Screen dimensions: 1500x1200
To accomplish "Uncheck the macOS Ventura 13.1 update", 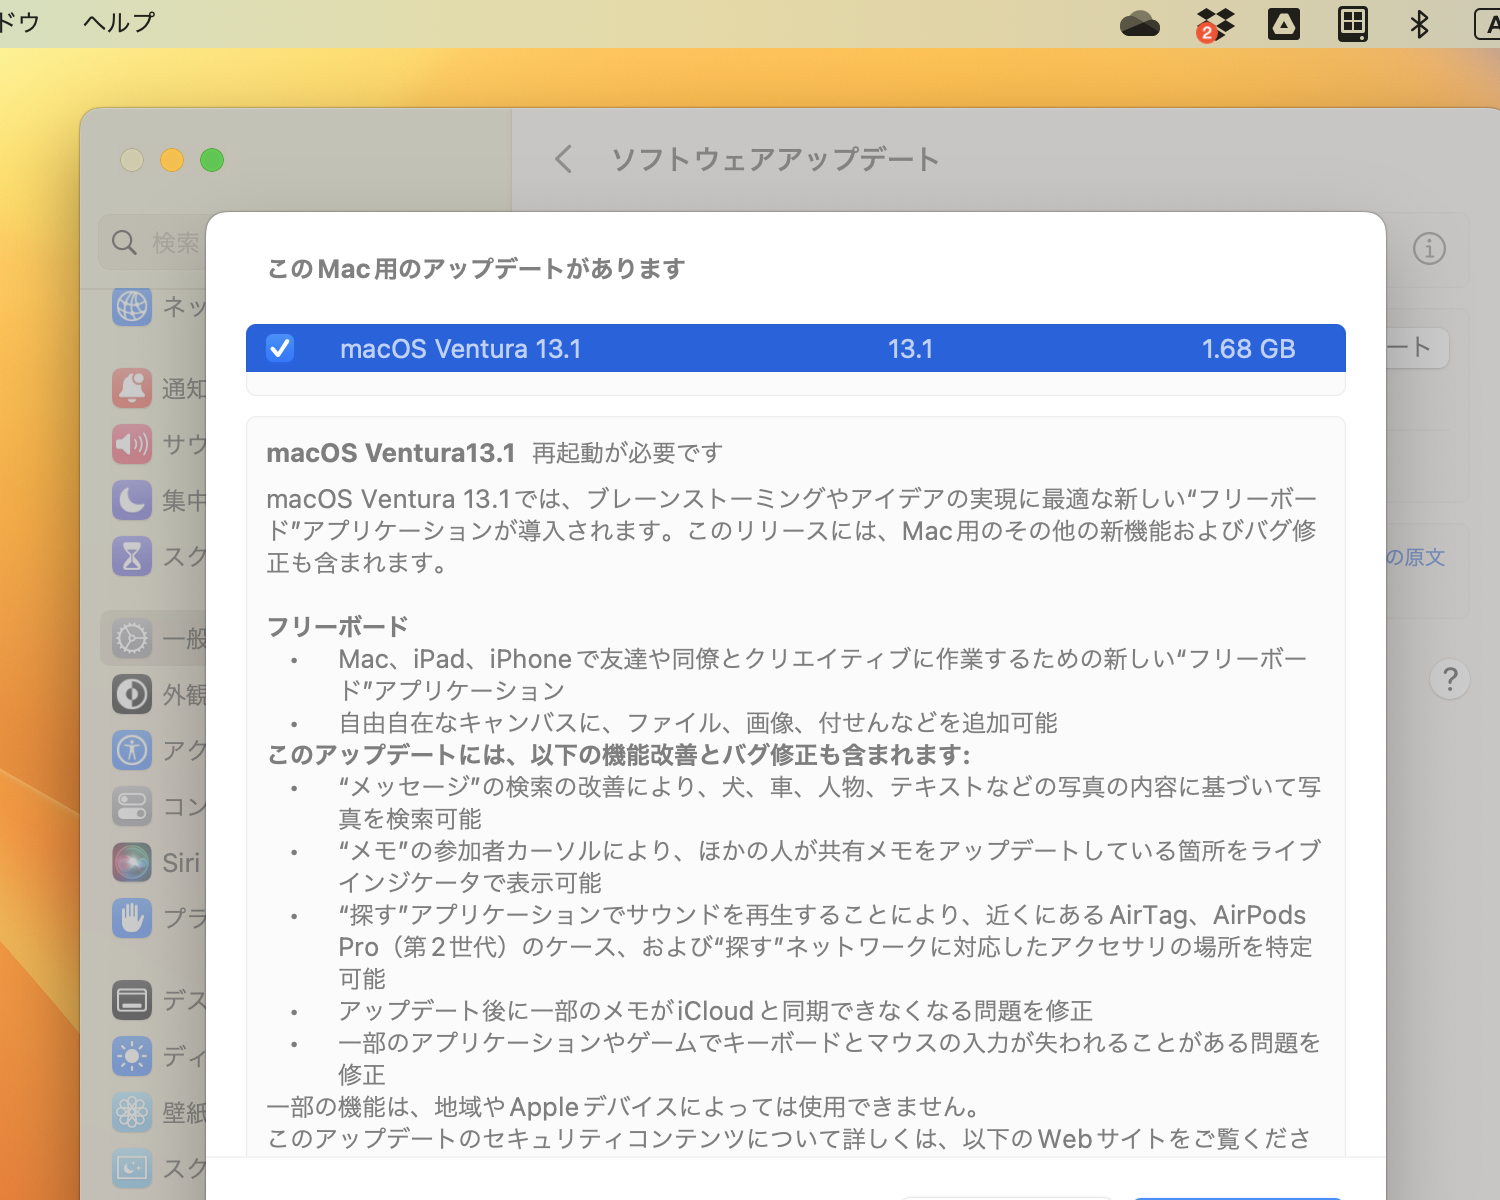I will pyautogui.click(x=281, y=348).
